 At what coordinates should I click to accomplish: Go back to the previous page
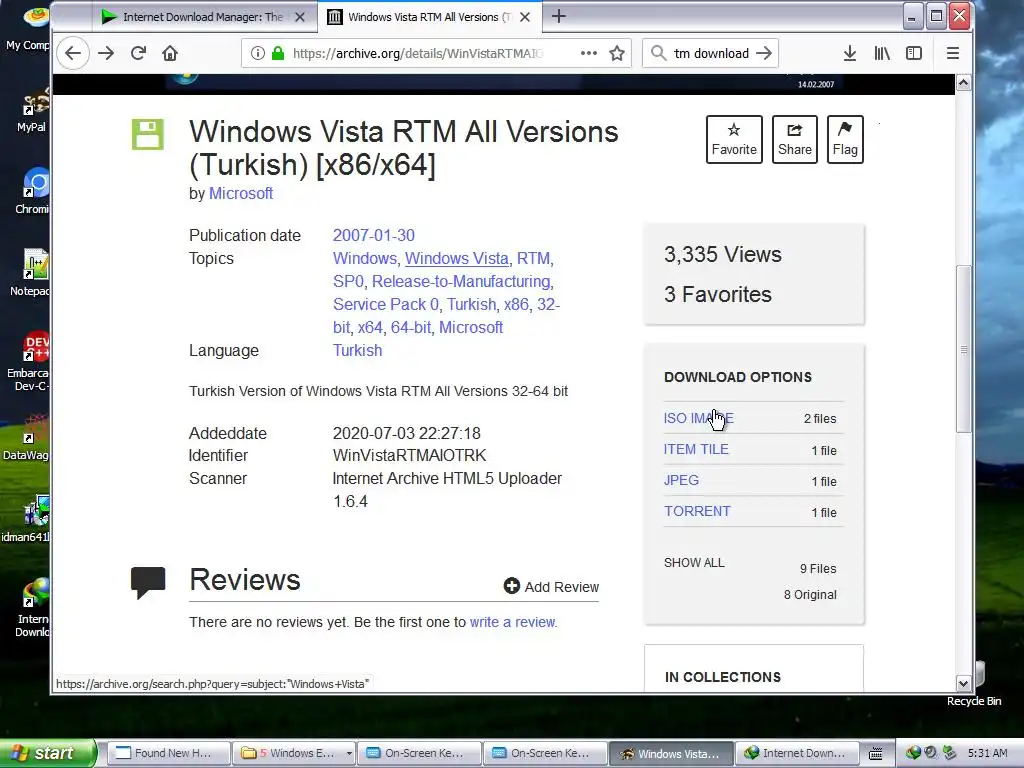click(72, 54)
